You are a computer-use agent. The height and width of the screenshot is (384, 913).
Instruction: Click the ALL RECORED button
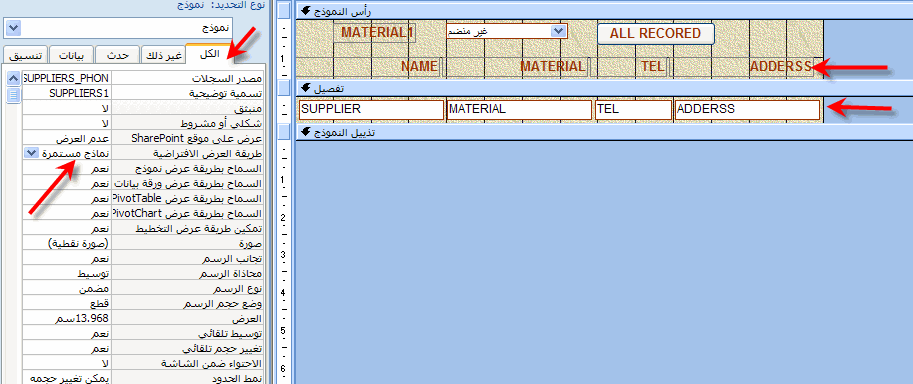point(655,34)
